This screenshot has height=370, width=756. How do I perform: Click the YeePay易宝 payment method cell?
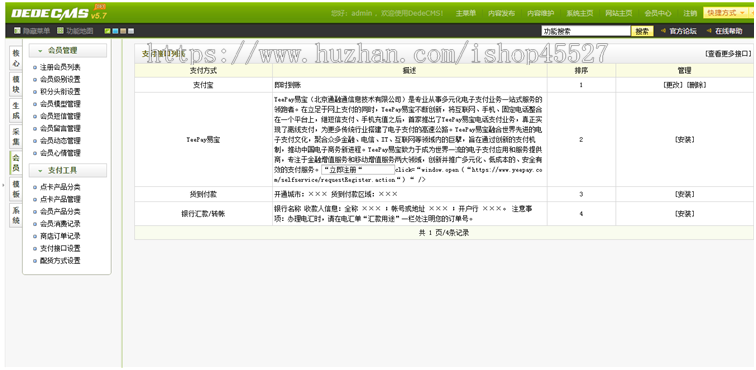[x=203, y=140]
